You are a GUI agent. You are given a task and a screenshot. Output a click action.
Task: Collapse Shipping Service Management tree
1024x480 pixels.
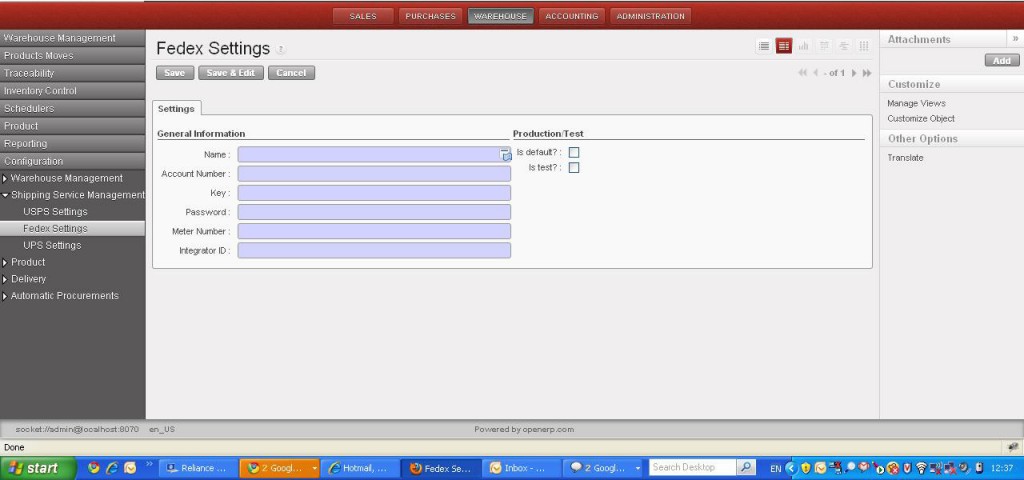coord(5,195)
